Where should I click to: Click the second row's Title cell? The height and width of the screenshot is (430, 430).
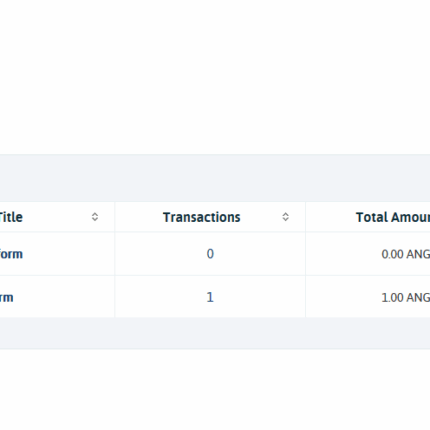tap(57, 297)
